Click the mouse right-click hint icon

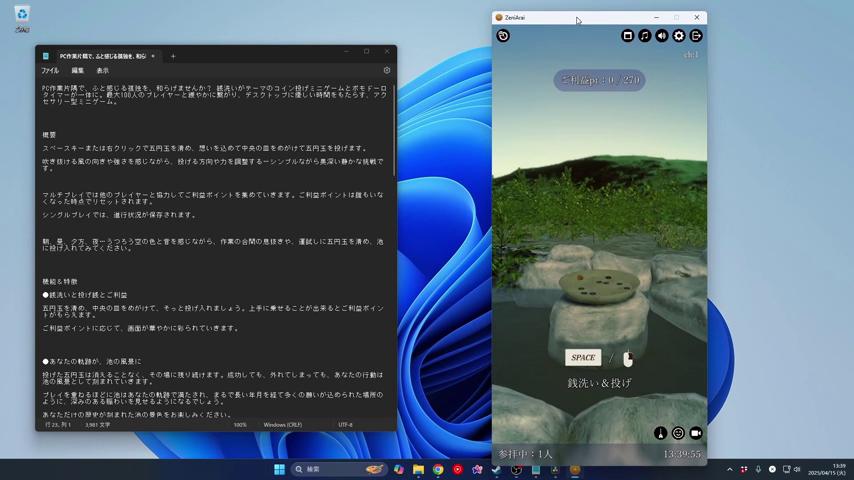[628, 359]
